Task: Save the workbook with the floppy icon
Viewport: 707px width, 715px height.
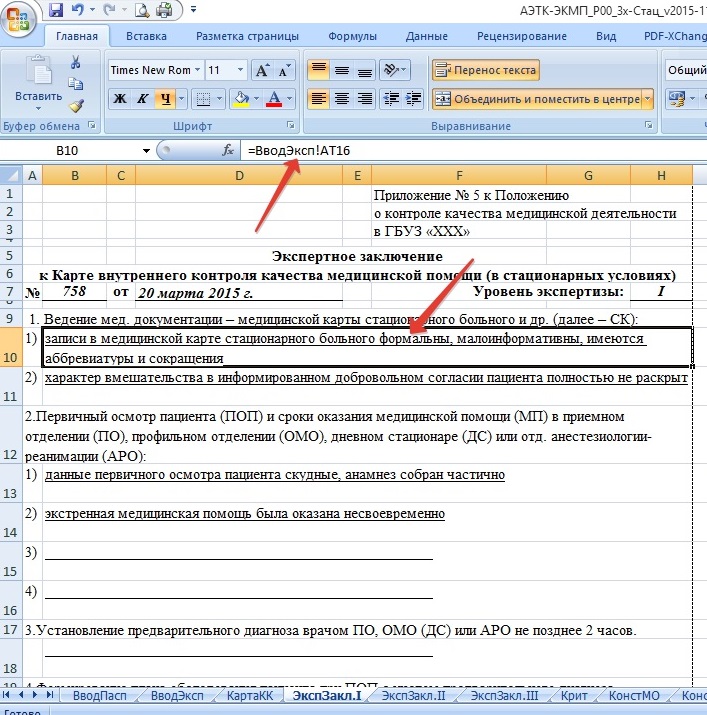Action: [x=56, y=10]
